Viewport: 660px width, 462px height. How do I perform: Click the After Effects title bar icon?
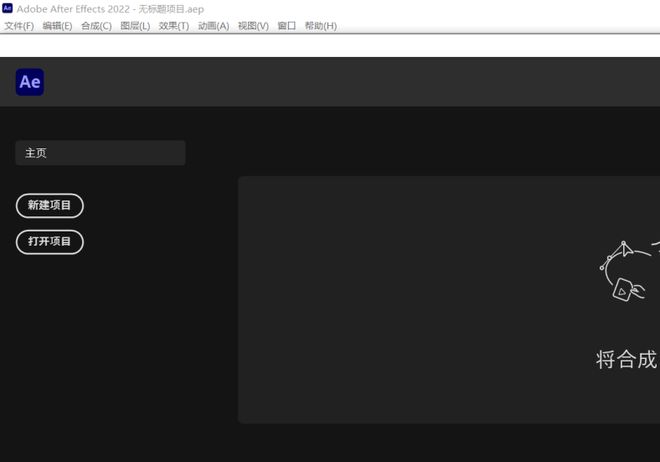point(8,8)
